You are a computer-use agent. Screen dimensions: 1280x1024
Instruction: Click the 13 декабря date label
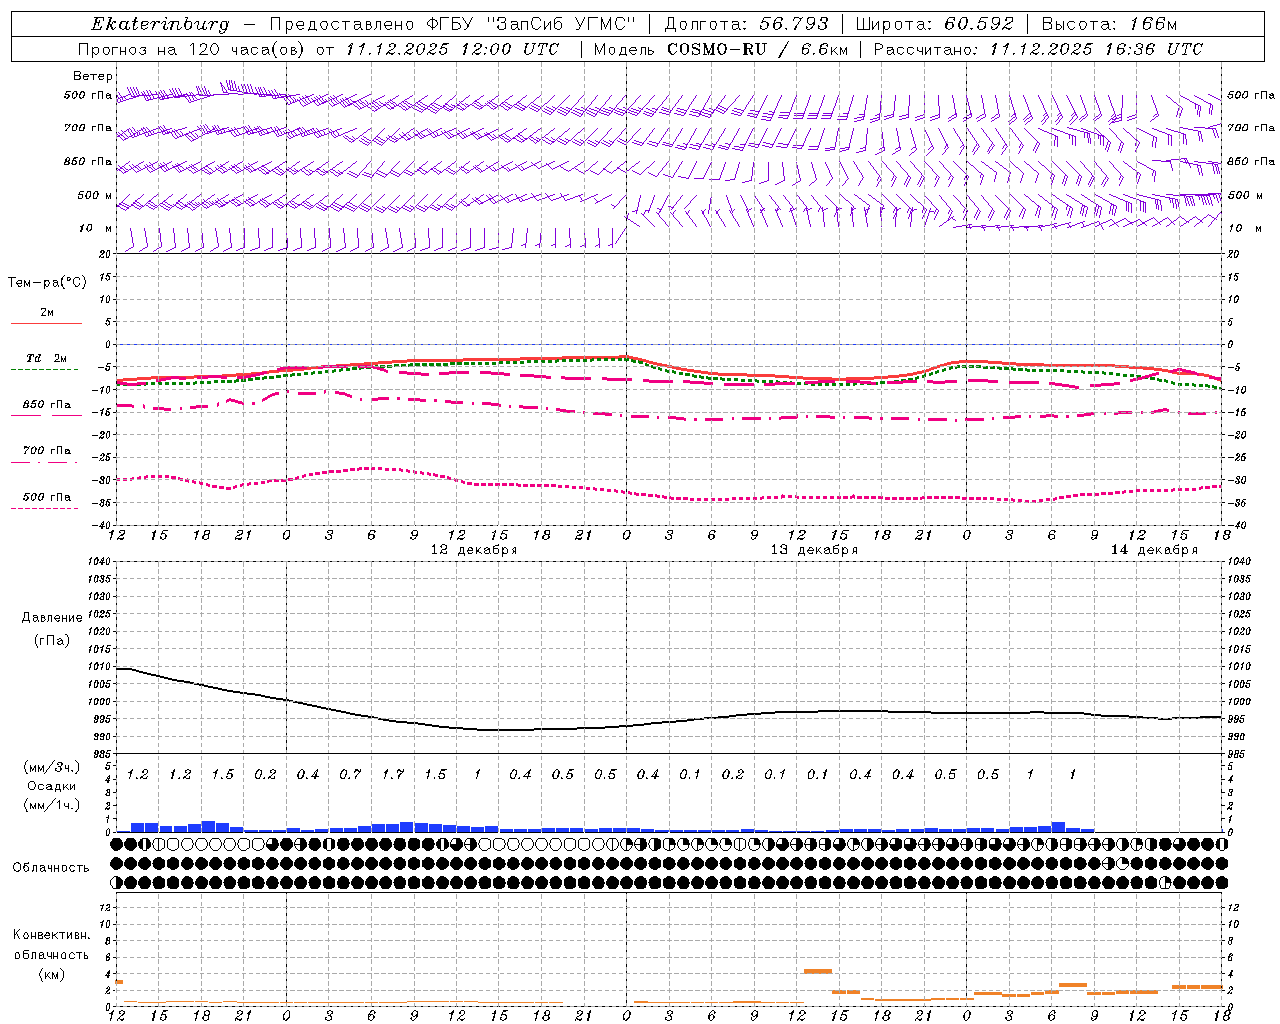(814, 550)
